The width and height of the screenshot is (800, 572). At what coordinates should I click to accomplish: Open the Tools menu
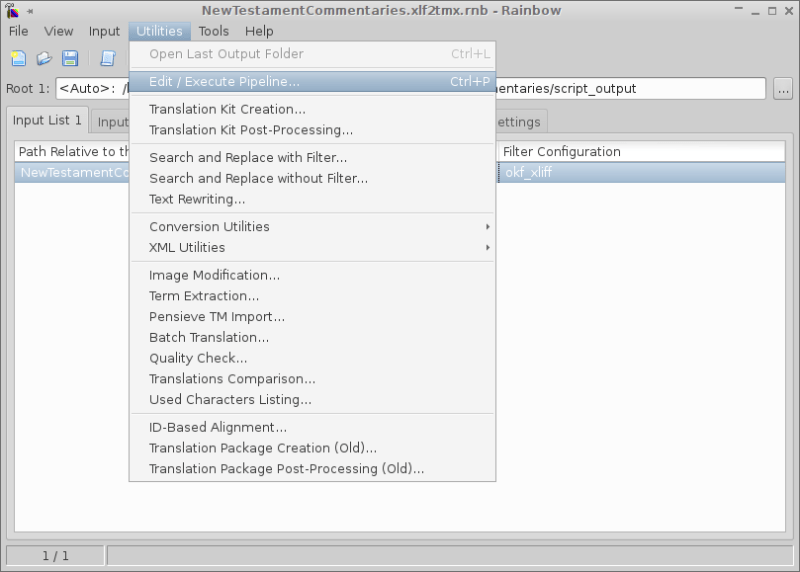pyautogui.click(x=214, y=31)
